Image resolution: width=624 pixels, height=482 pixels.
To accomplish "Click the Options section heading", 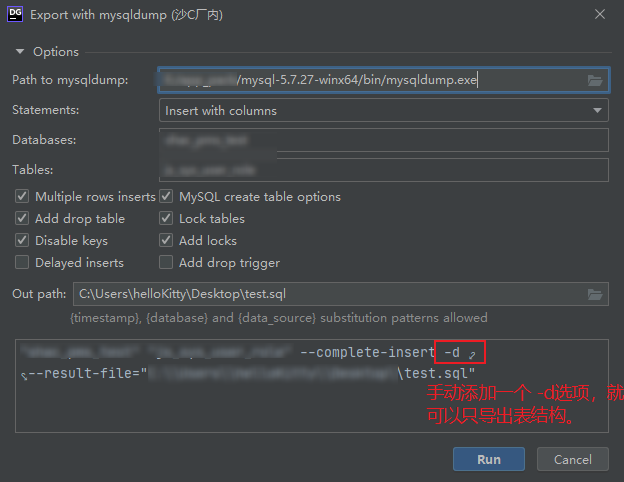I will point(56,52).
